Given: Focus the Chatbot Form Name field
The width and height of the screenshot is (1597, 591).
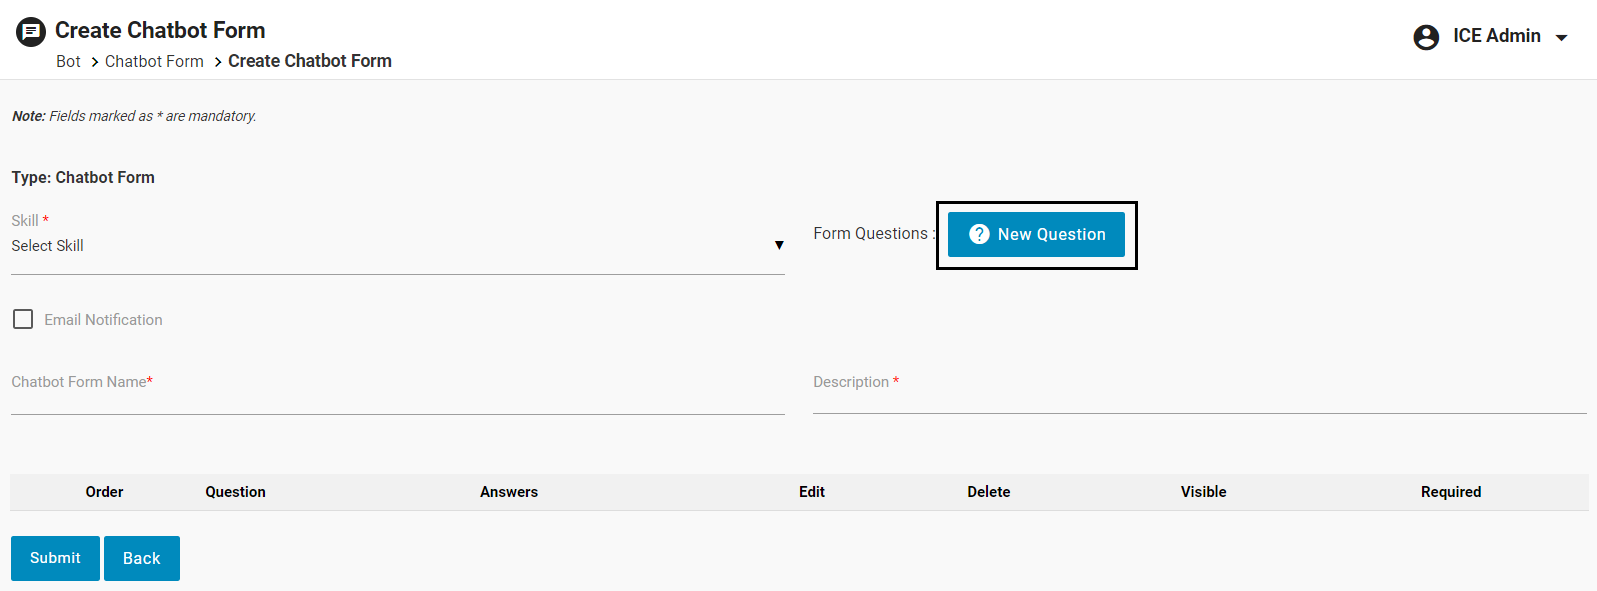Looking at the screenshot, I should pos(397,398).
